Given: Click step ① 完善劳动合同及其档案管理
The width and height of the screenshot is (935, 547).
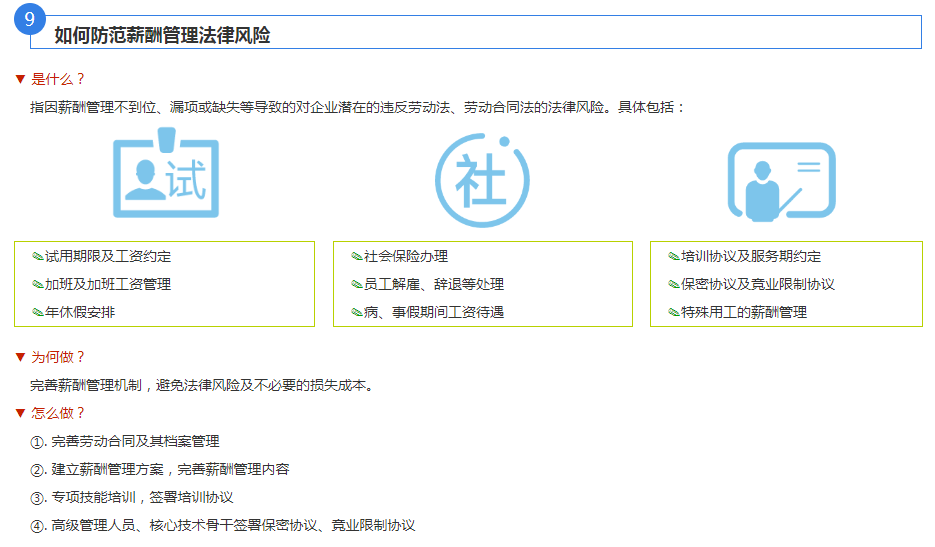Looking at the screenshot, I should (125, 441).
